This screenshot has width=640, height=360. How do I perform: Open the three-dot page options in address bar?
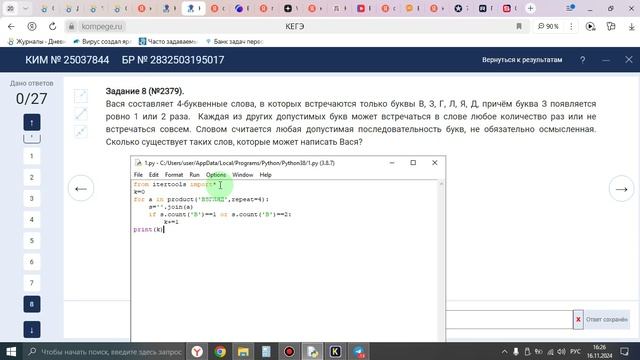tap(571, 27)
